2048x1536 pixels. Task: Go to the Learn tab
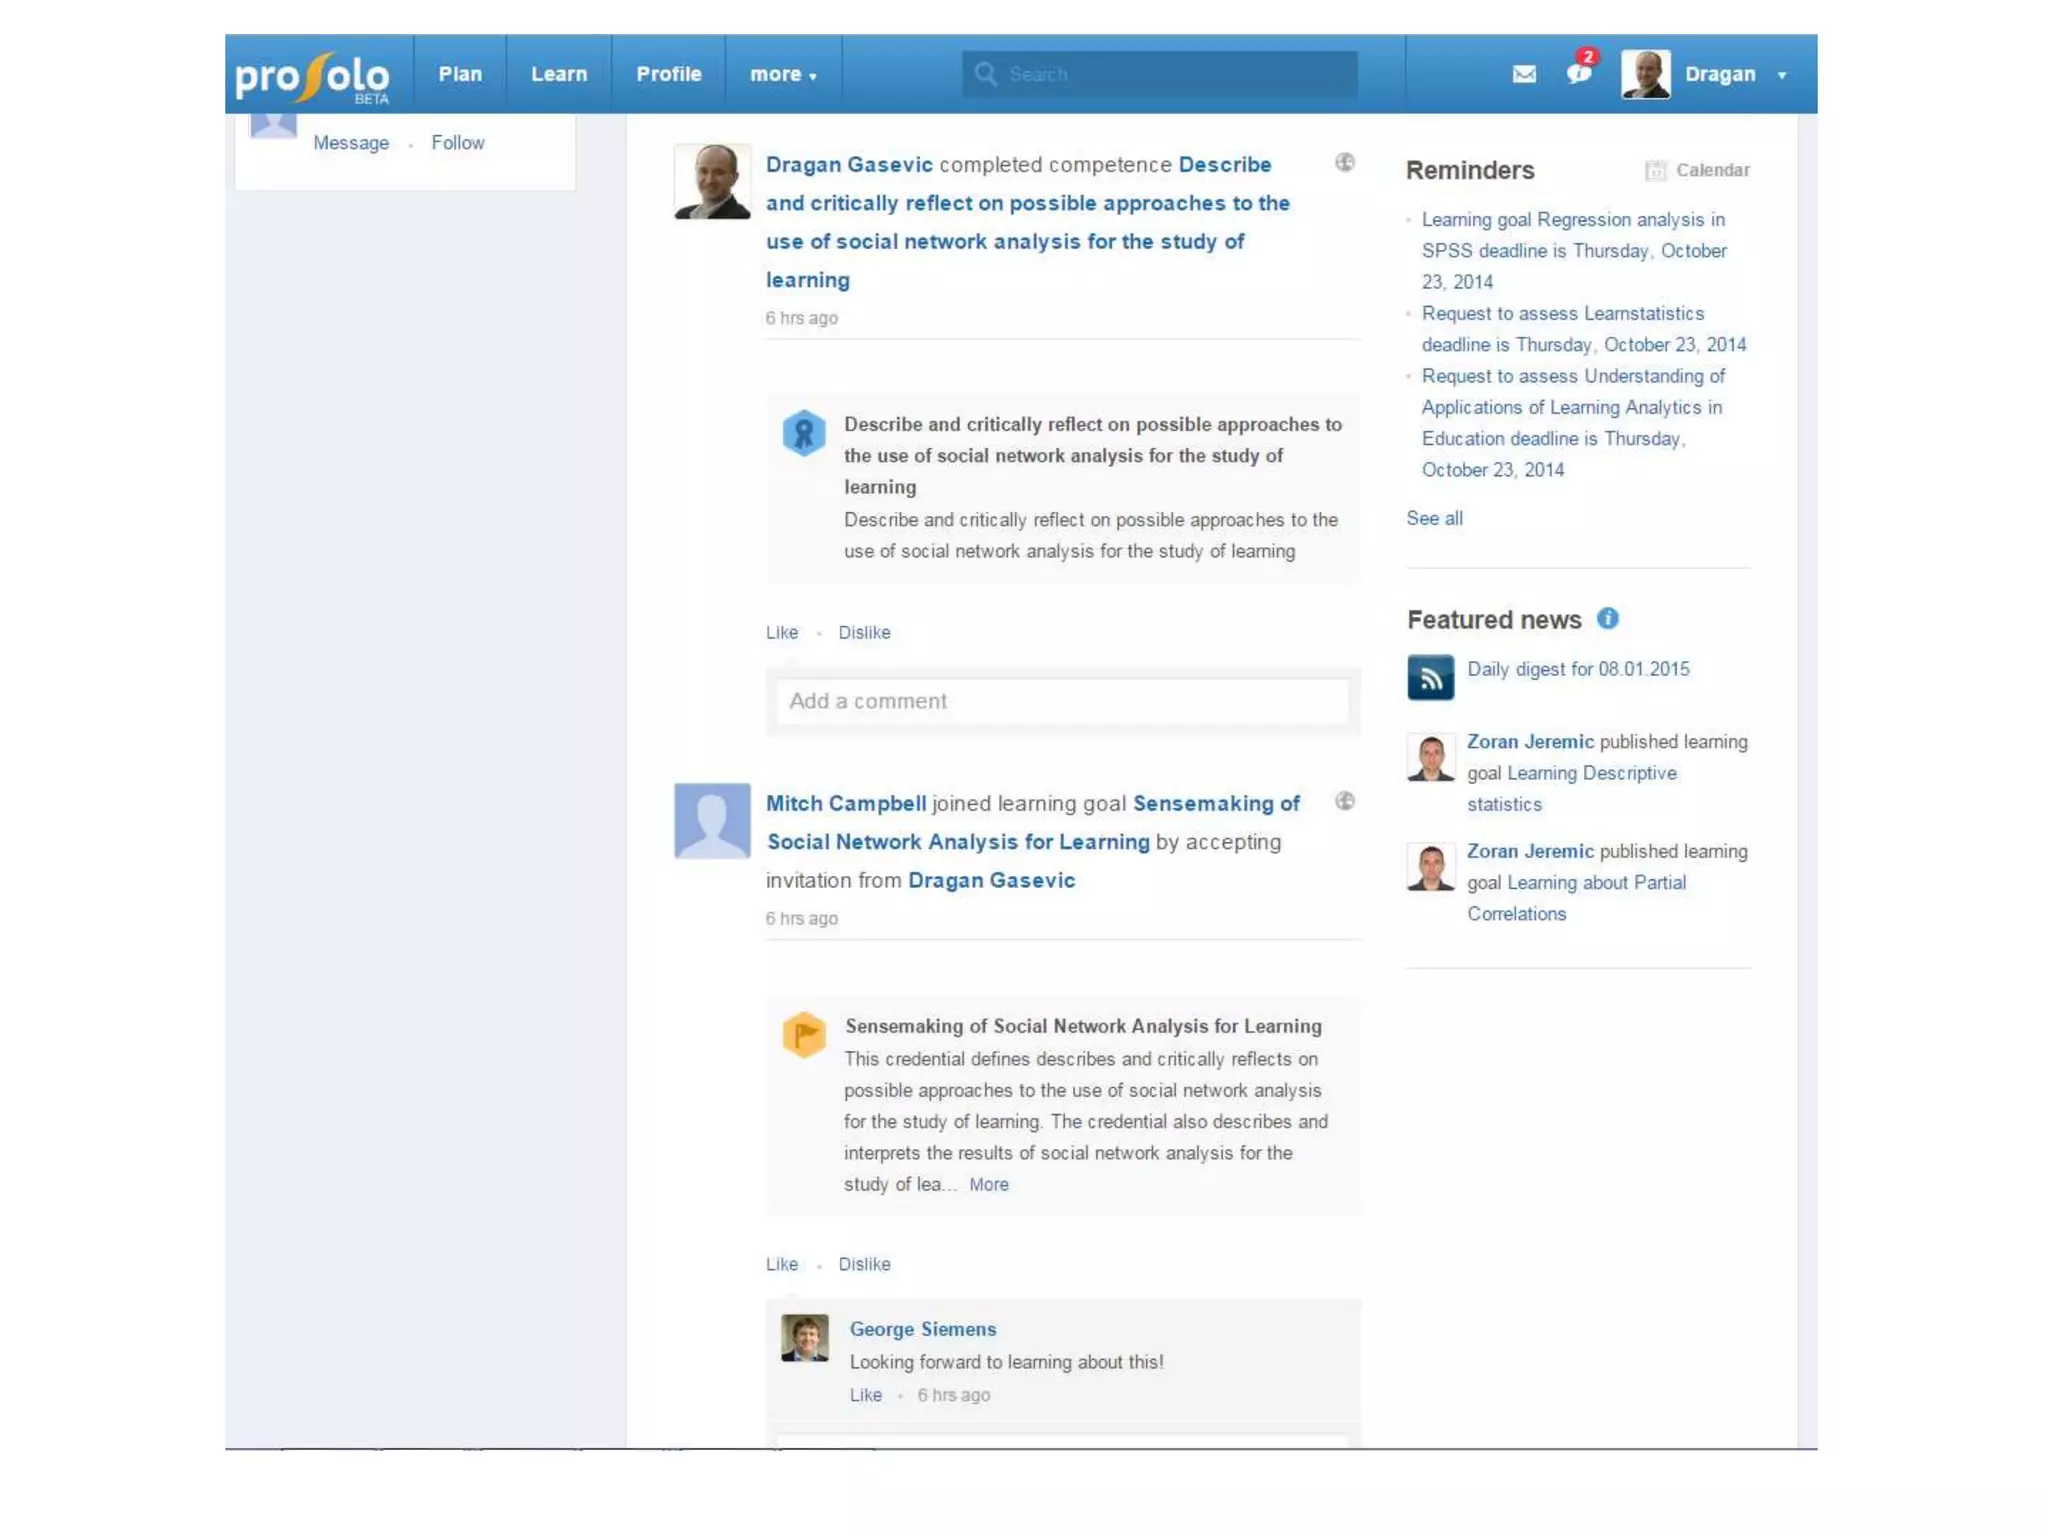click(x=558, y=74)
